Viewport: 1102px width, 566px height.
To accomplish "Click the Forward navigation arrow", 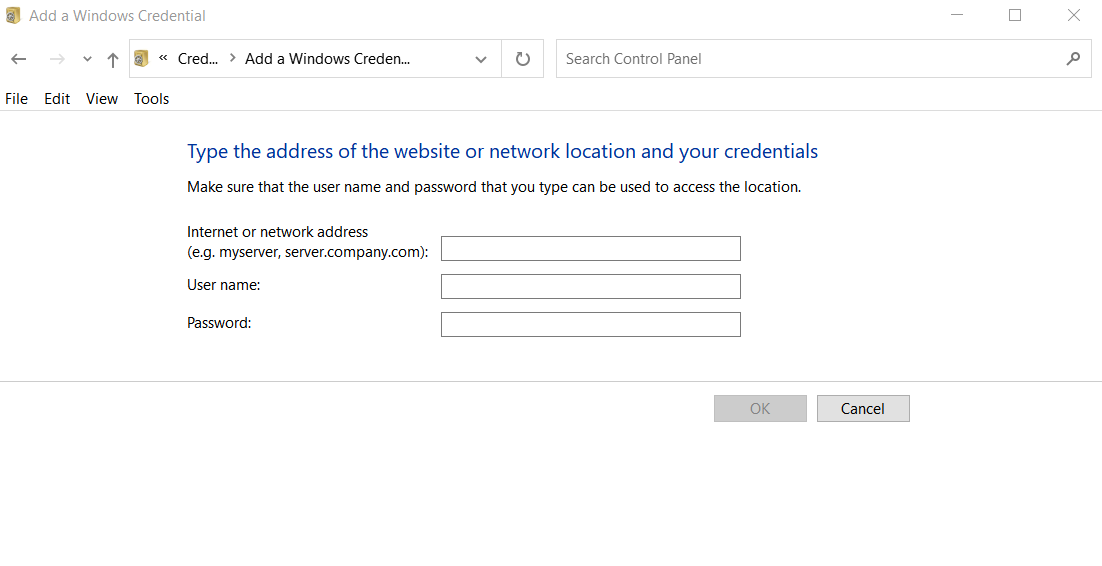I will point(57,59).
